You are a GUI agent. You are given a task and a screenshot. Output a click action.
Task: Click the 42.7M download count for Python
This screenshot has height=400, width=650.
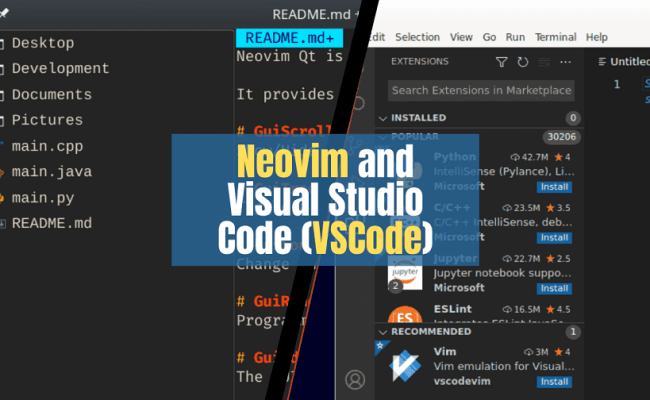tap(530, 157)
